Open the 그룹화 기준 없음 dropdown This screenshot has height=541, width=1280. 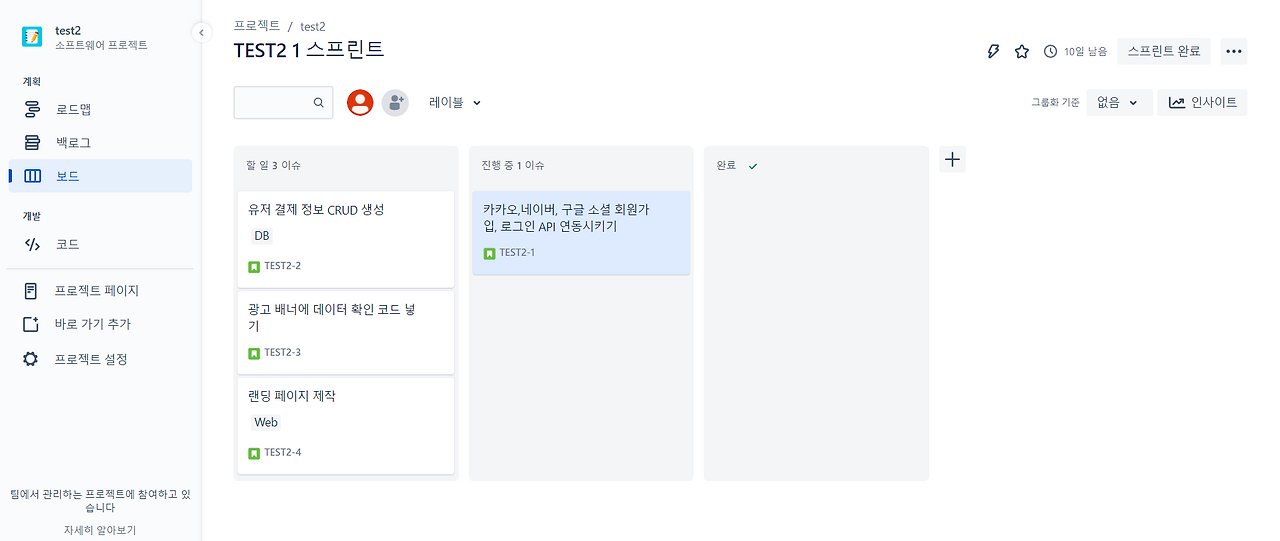coord(1118,102)
